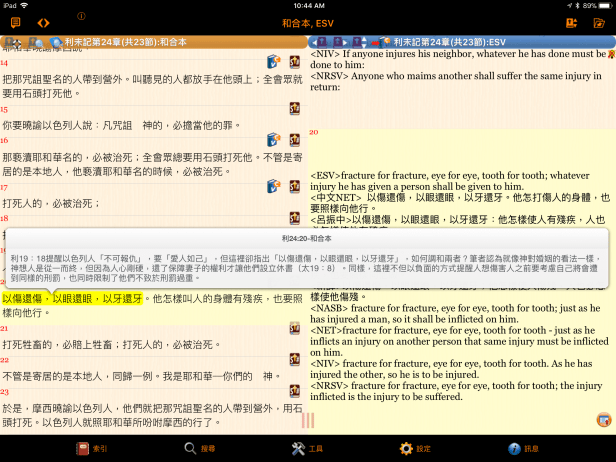The image size is (616, 462).
Task: Select the yellow highlighted verse 以傷還傷，以眼還眼
Action: [75, 298]
